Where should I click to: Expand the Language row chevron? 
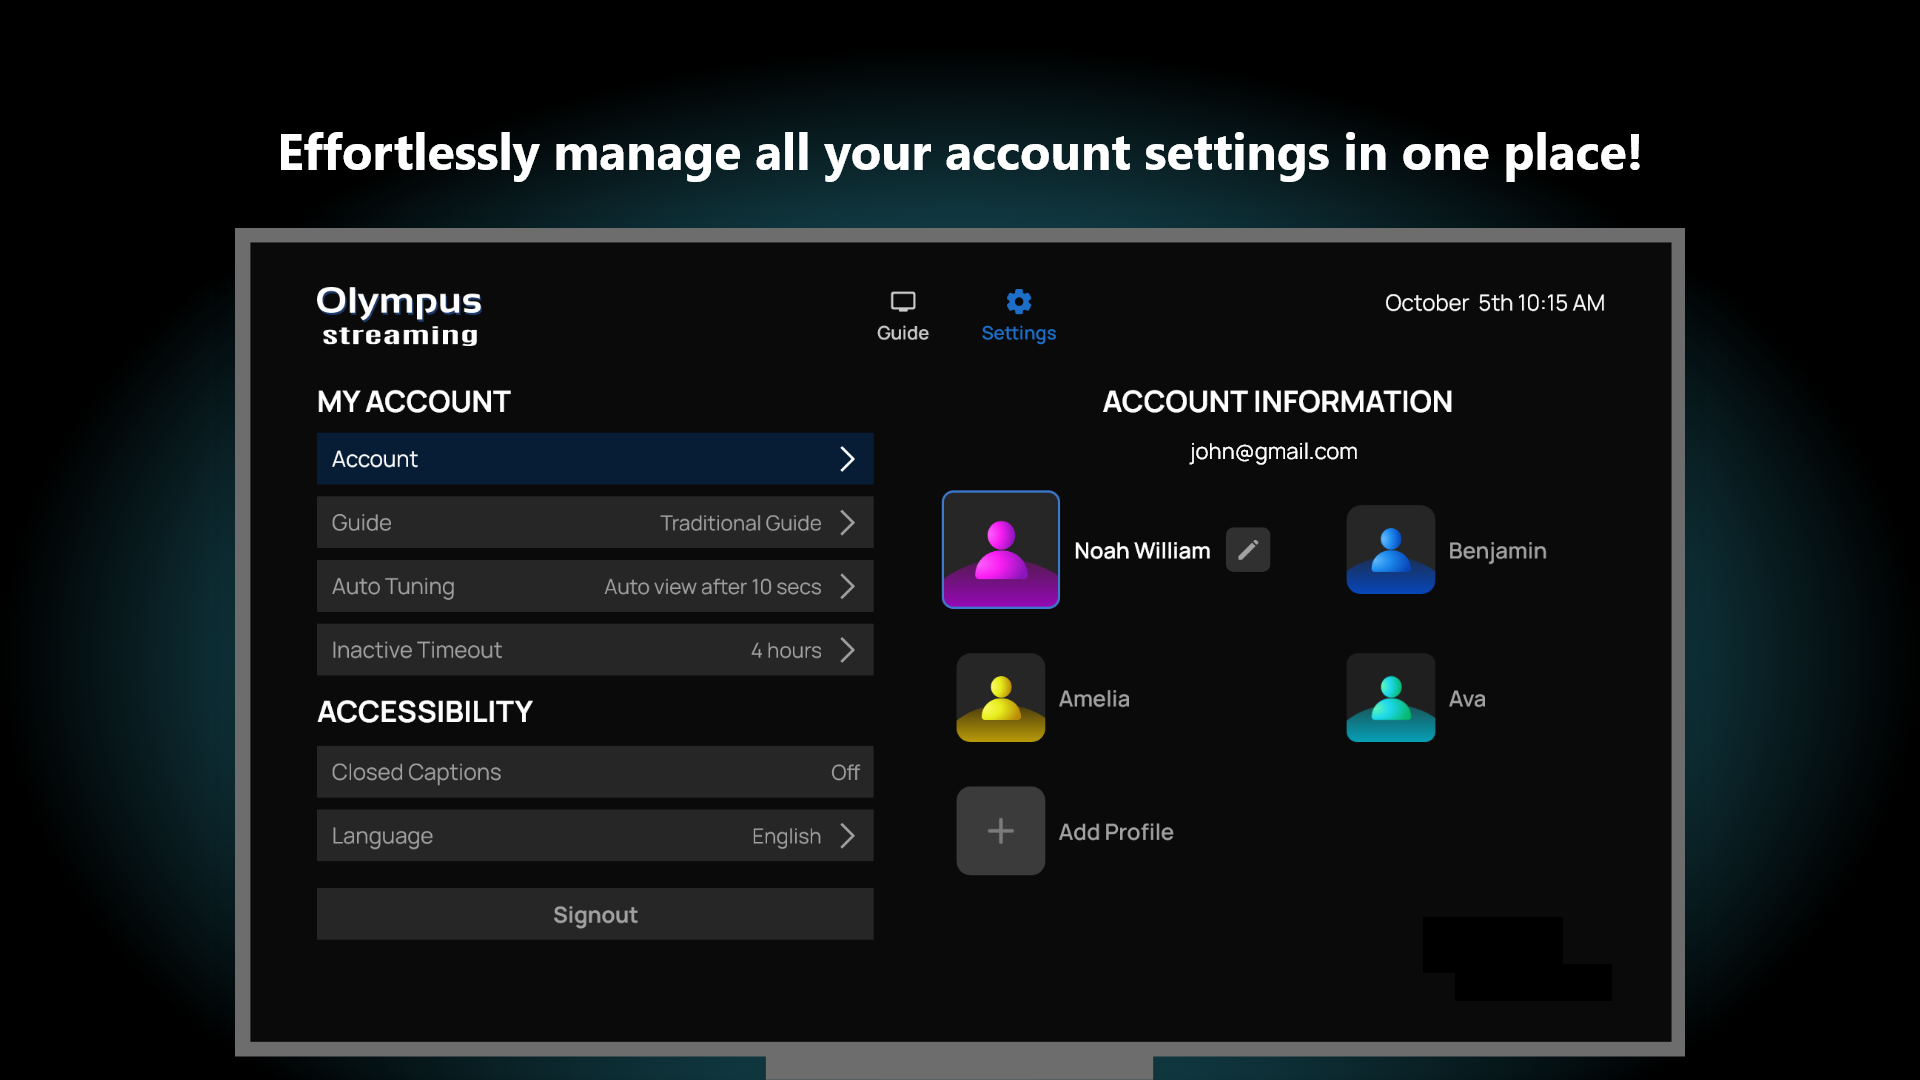coord(847,836)
